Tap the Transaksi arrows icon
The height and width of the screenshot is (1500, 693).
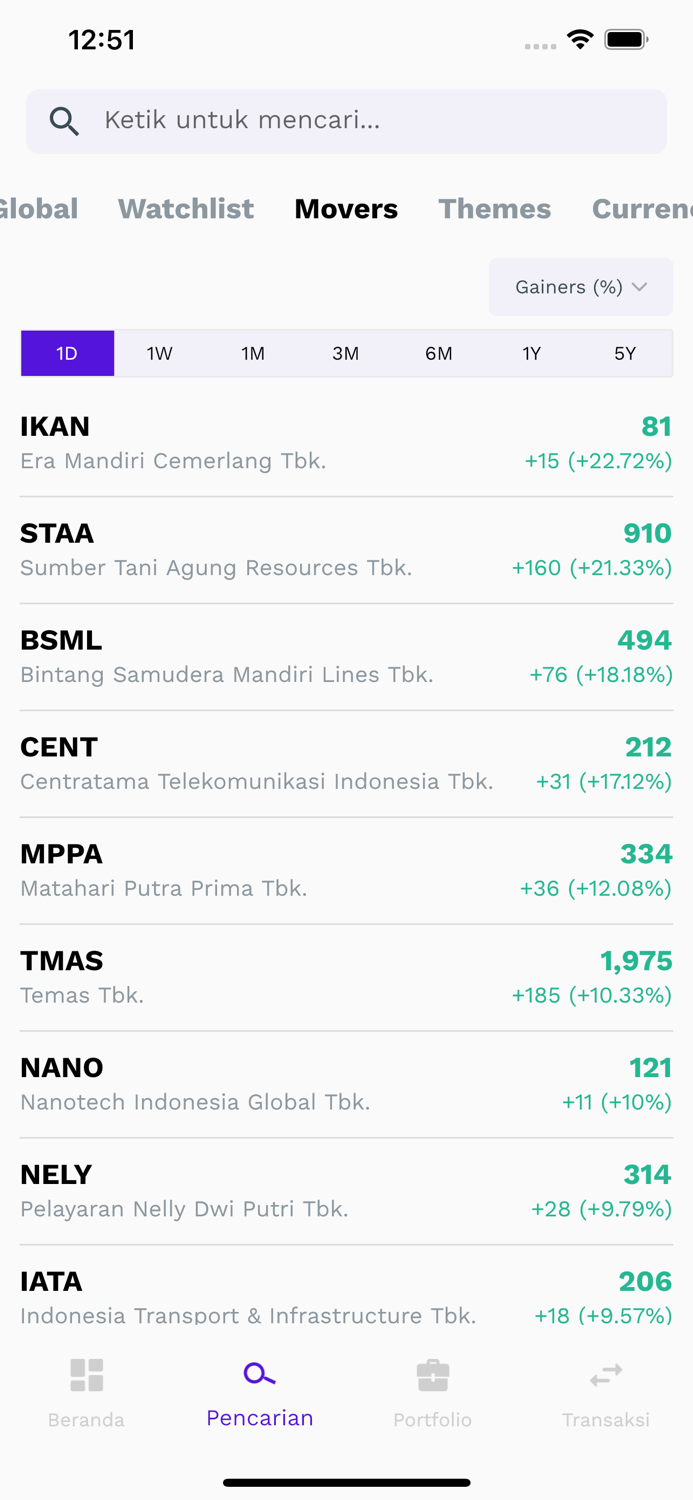pyautogui.click(x=606, y=1374)
